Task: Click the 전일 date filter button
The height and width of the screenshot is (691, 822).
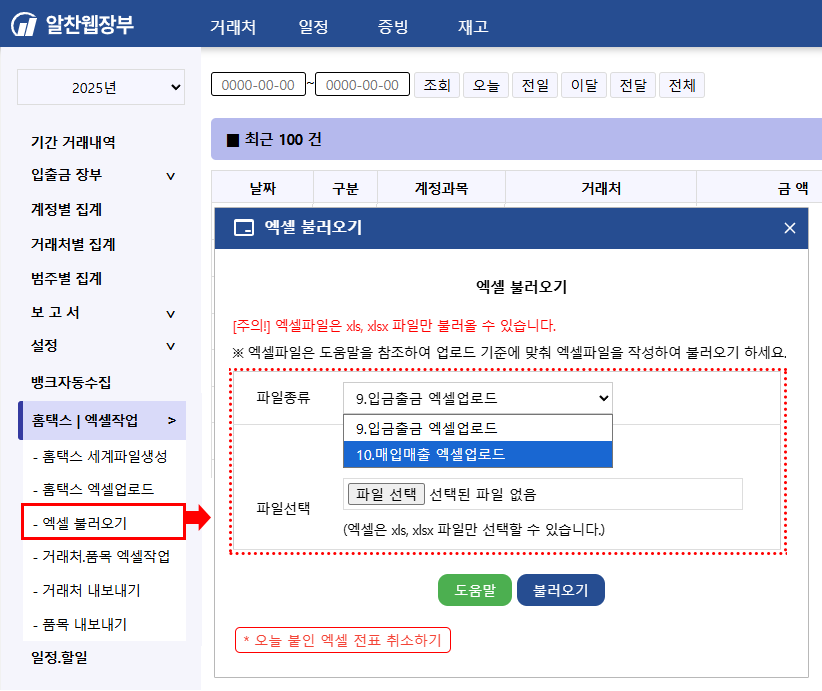Action: [x=535, y=85]
